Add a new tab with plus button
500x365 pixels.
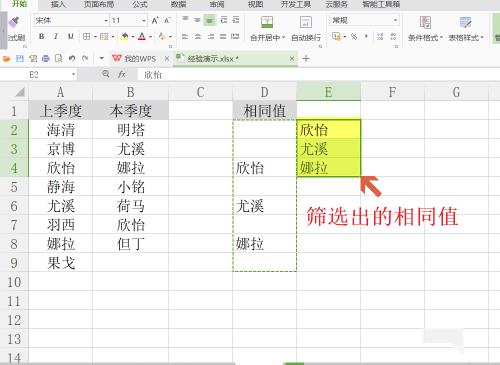306,59
